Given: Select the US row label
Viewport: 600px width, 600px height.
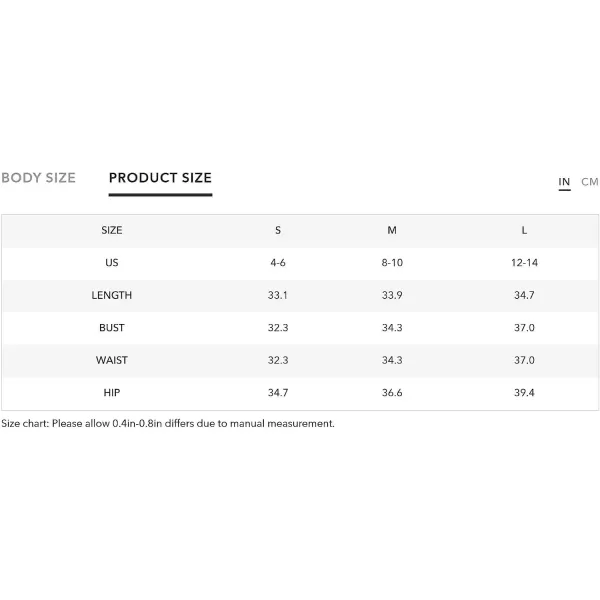Looking at the screenshot, I should click(x=112, y=263).
